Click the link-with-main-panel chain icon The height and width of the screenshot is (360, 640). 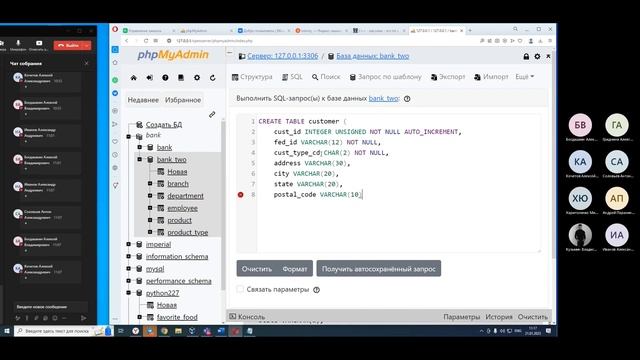click(x=212, y=115)
